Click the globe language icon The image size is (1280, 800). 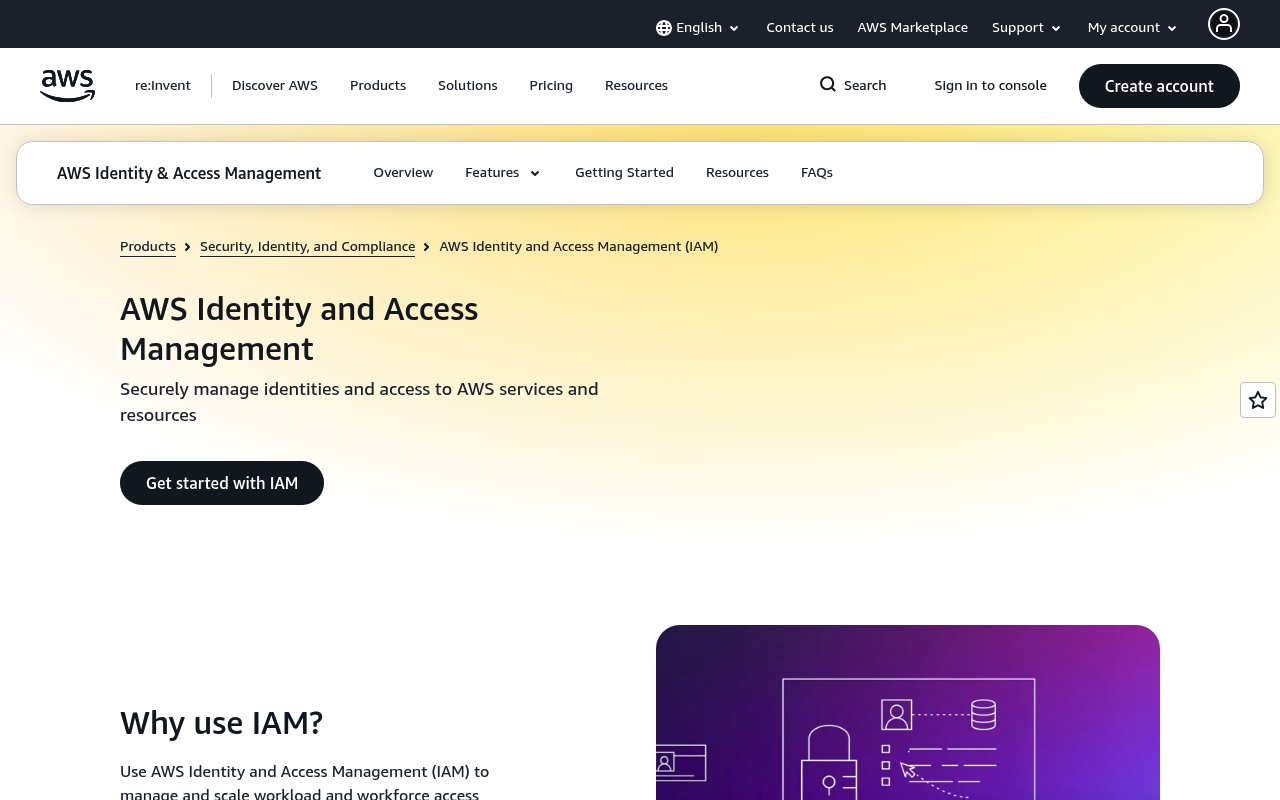pyautogui.click(x=664, y=28)
